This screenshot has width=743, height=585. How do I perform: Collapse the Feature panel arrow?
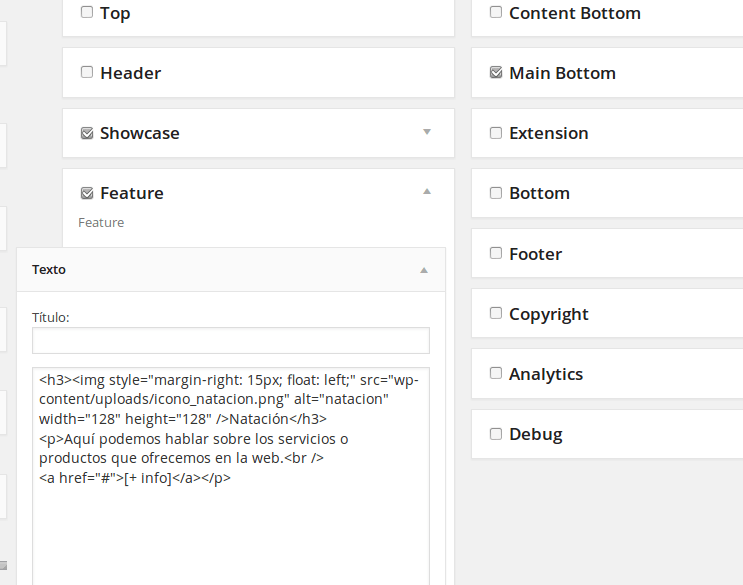pyautogui.click(x=427, y=191)
